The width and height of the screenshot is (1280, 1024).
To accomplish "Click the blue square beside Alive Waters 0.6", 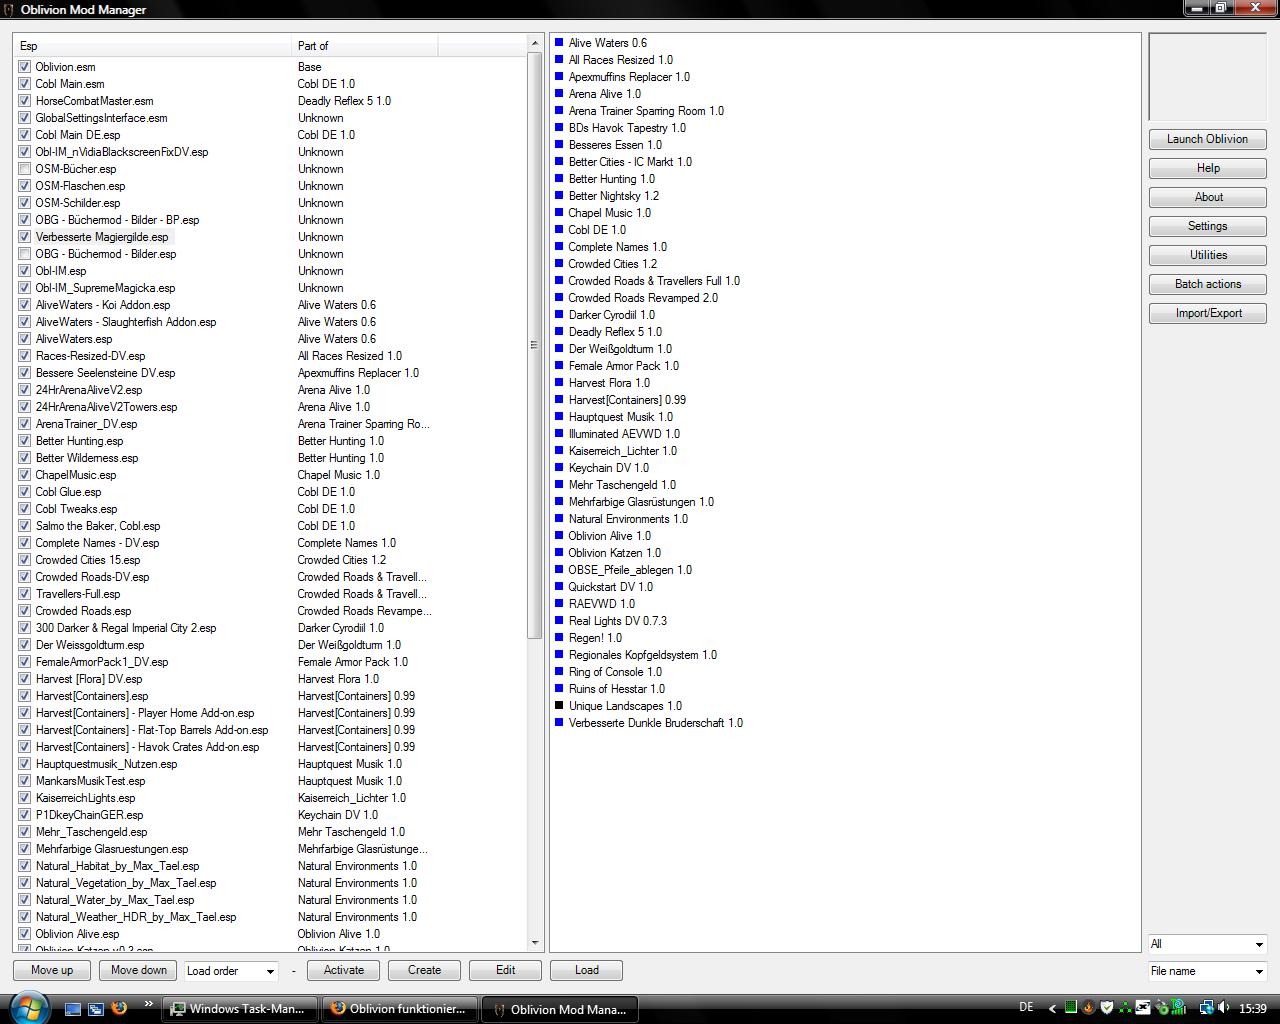I will click(559, 43).
